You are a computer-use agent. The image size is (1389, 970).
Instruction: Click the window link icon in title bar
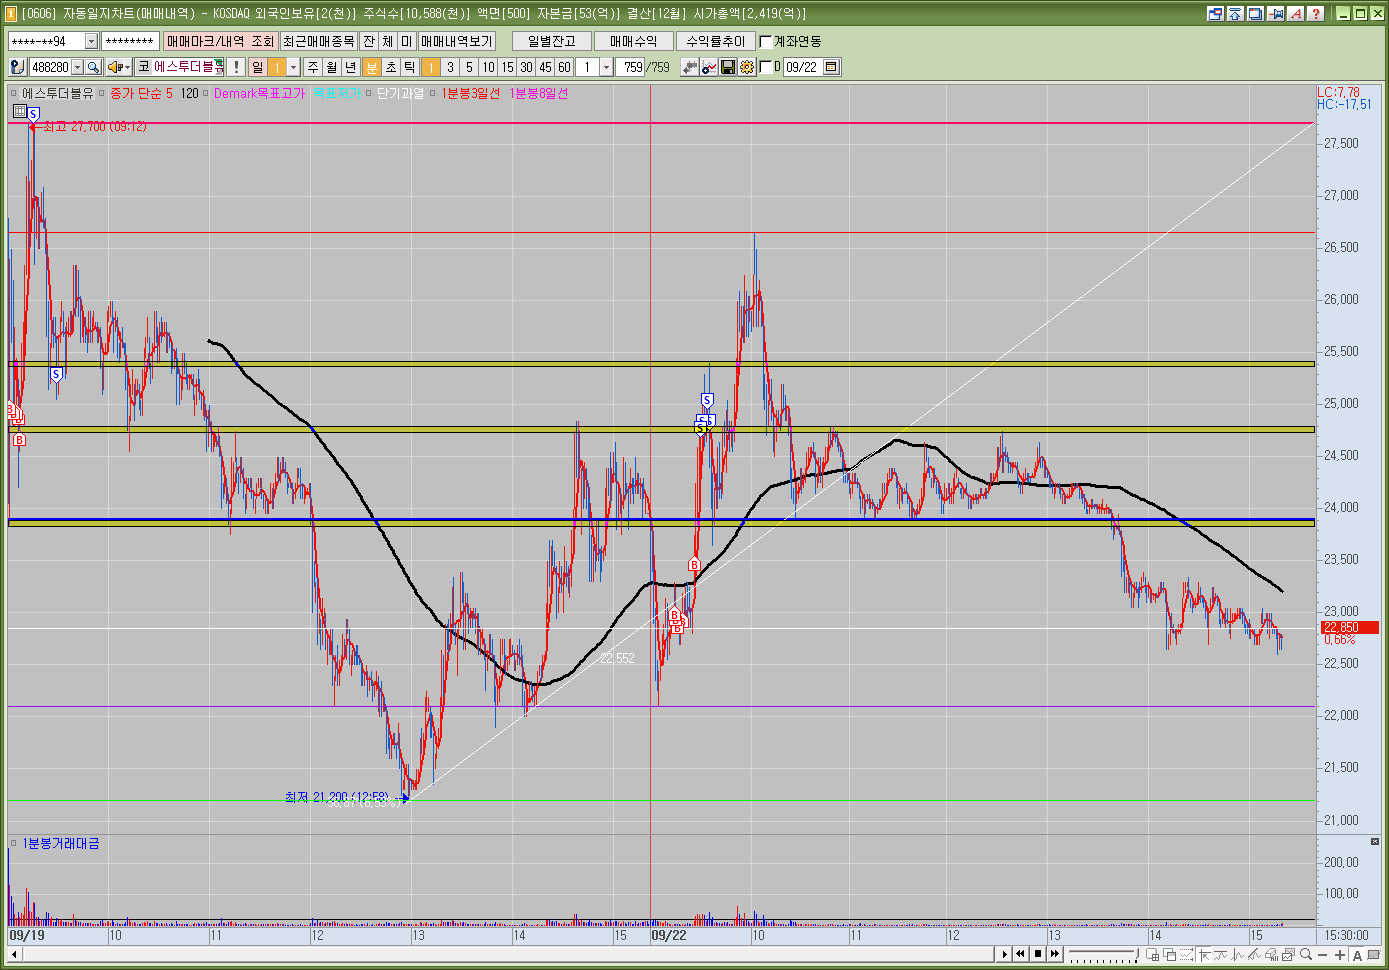click(x=1215, y=13)
